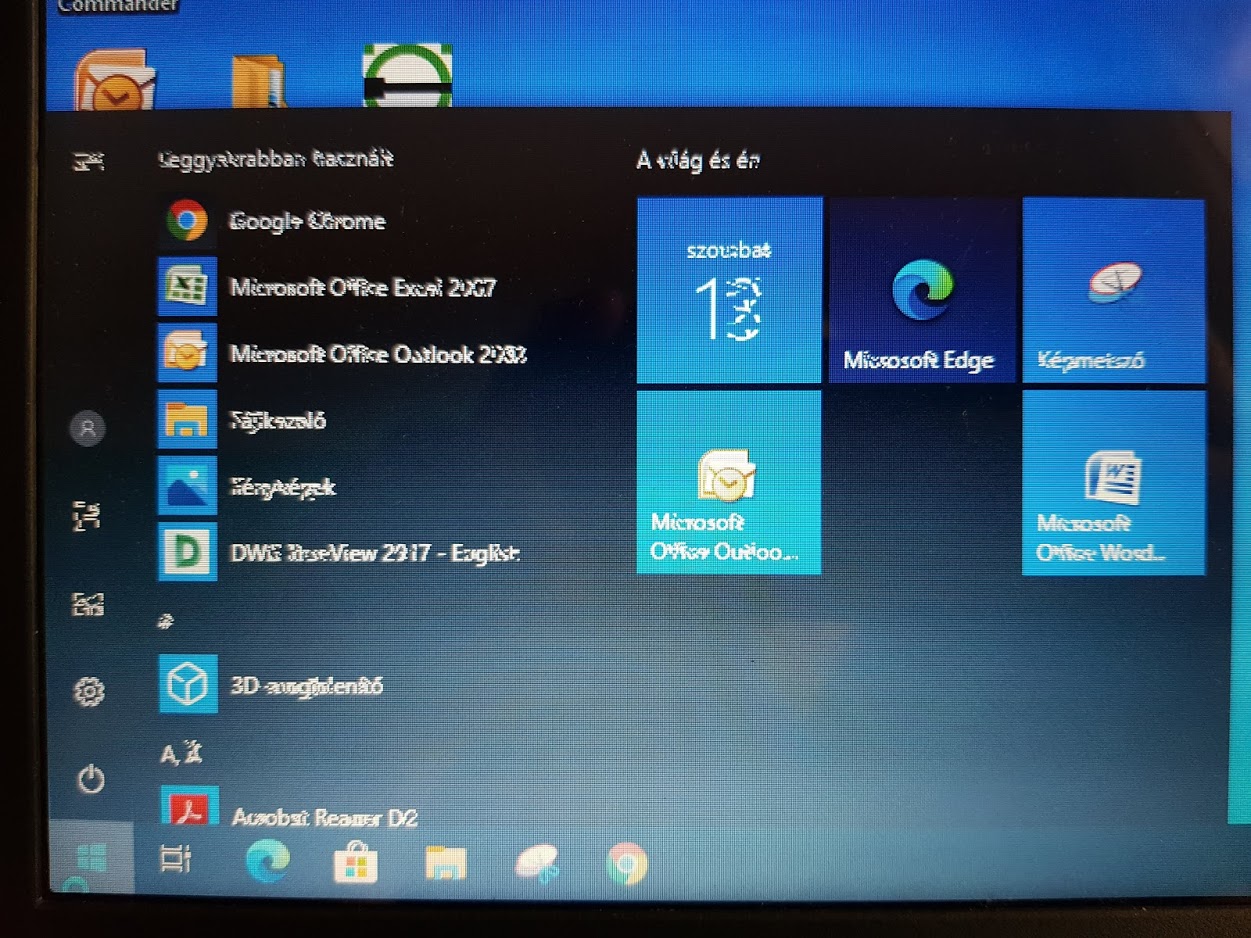Click the 'Leggyakrabban használt' heading
The height and width of the screenshot is (938, 1251).
pyautogui.click(x=276, y=159)
